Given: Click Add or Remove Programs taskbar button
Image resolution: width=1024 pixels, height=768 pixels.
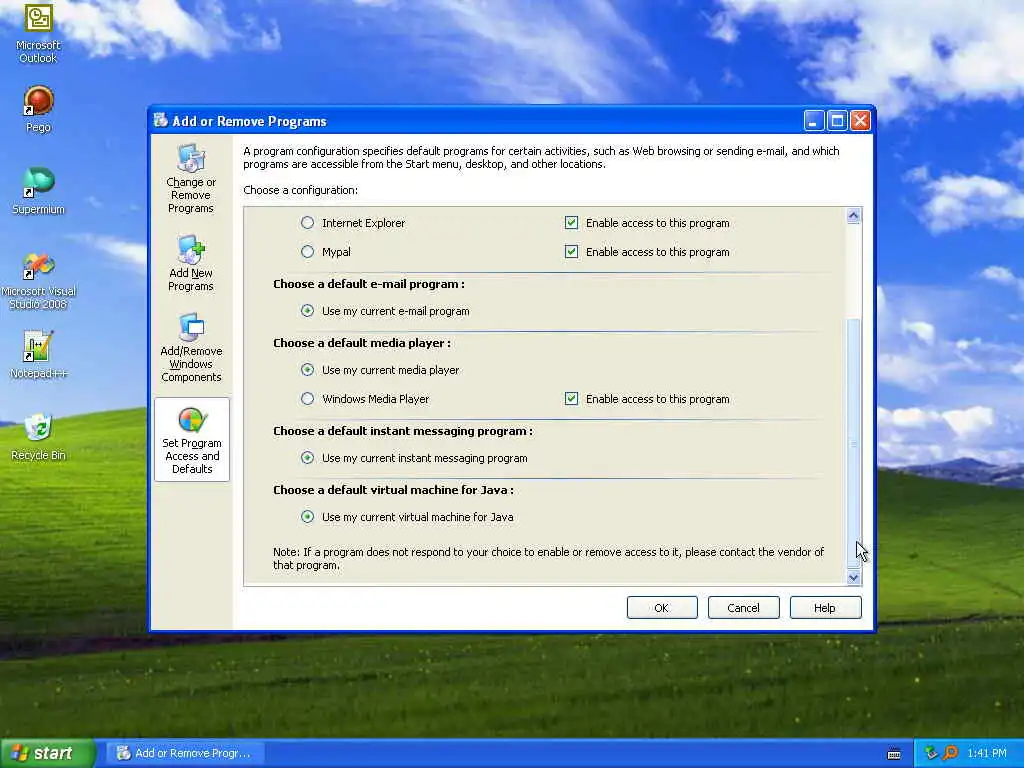Looking at the screenshot, I should (185, 753).
